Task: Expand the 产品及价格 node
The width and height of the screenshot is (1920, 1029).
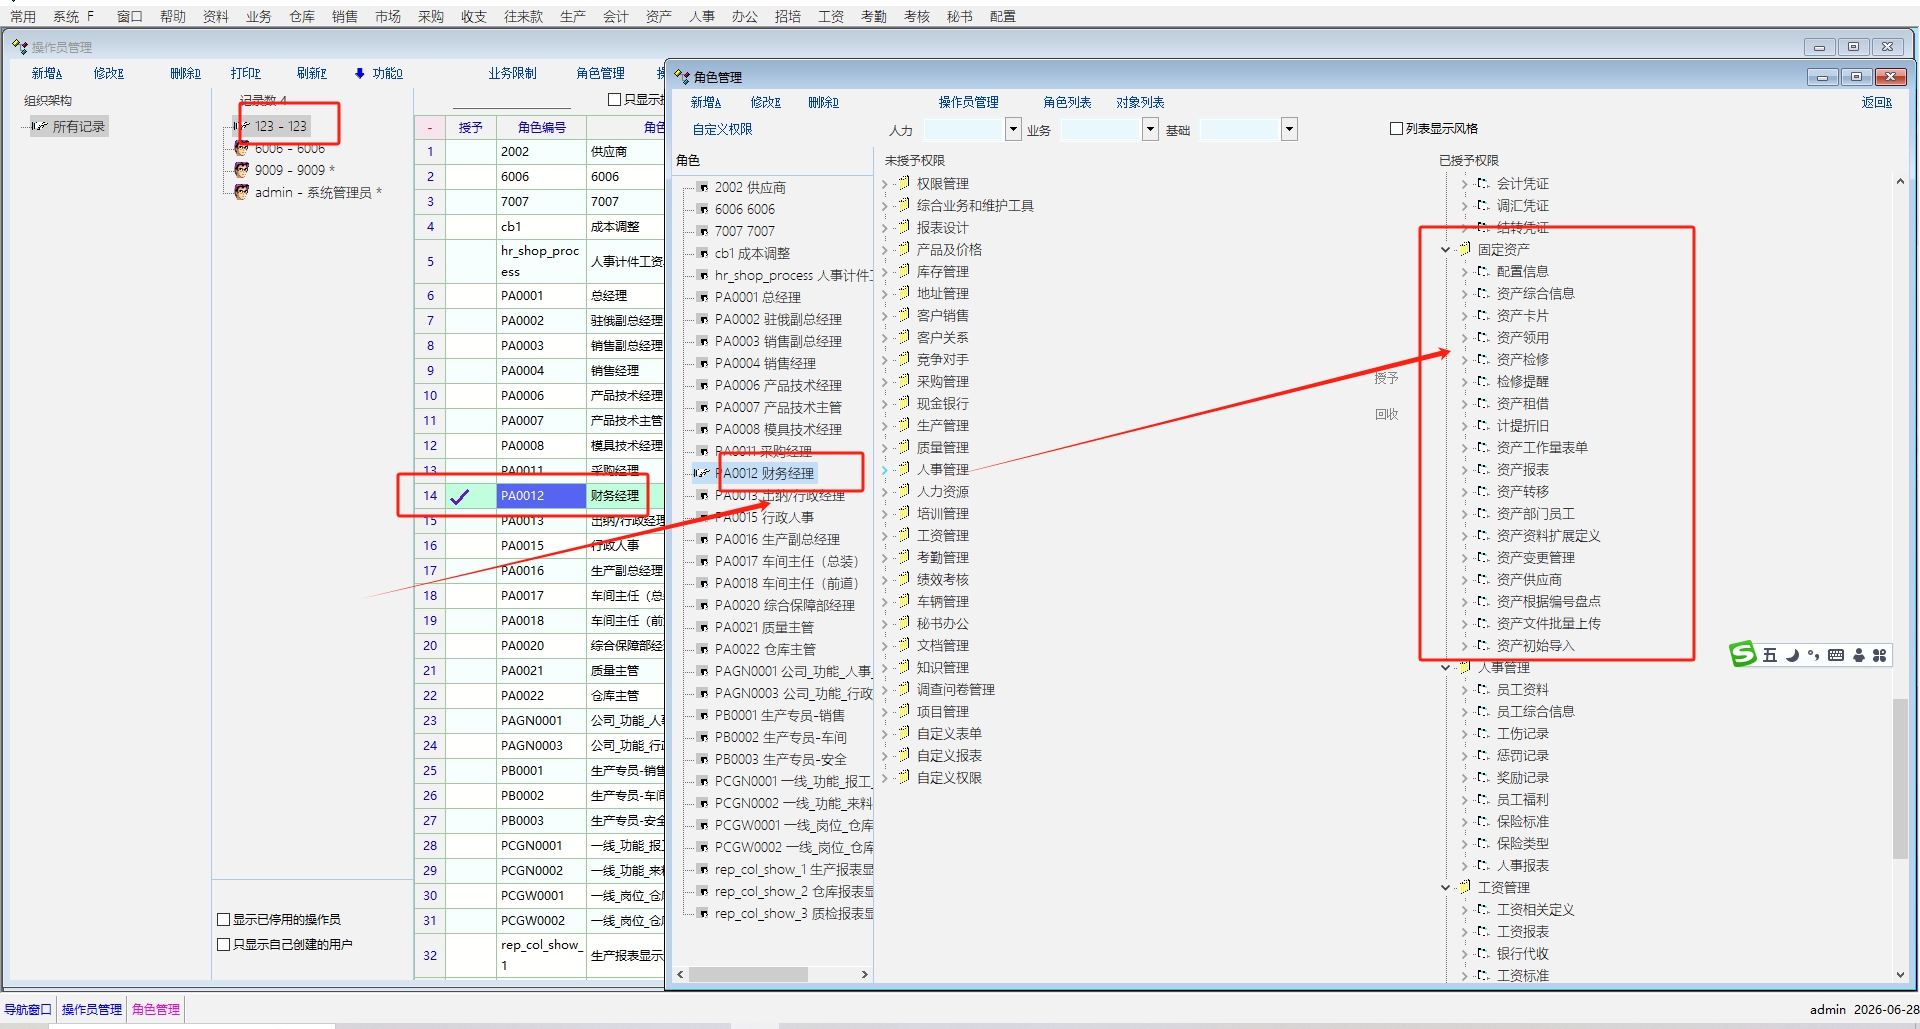Action: click(885, 249)
